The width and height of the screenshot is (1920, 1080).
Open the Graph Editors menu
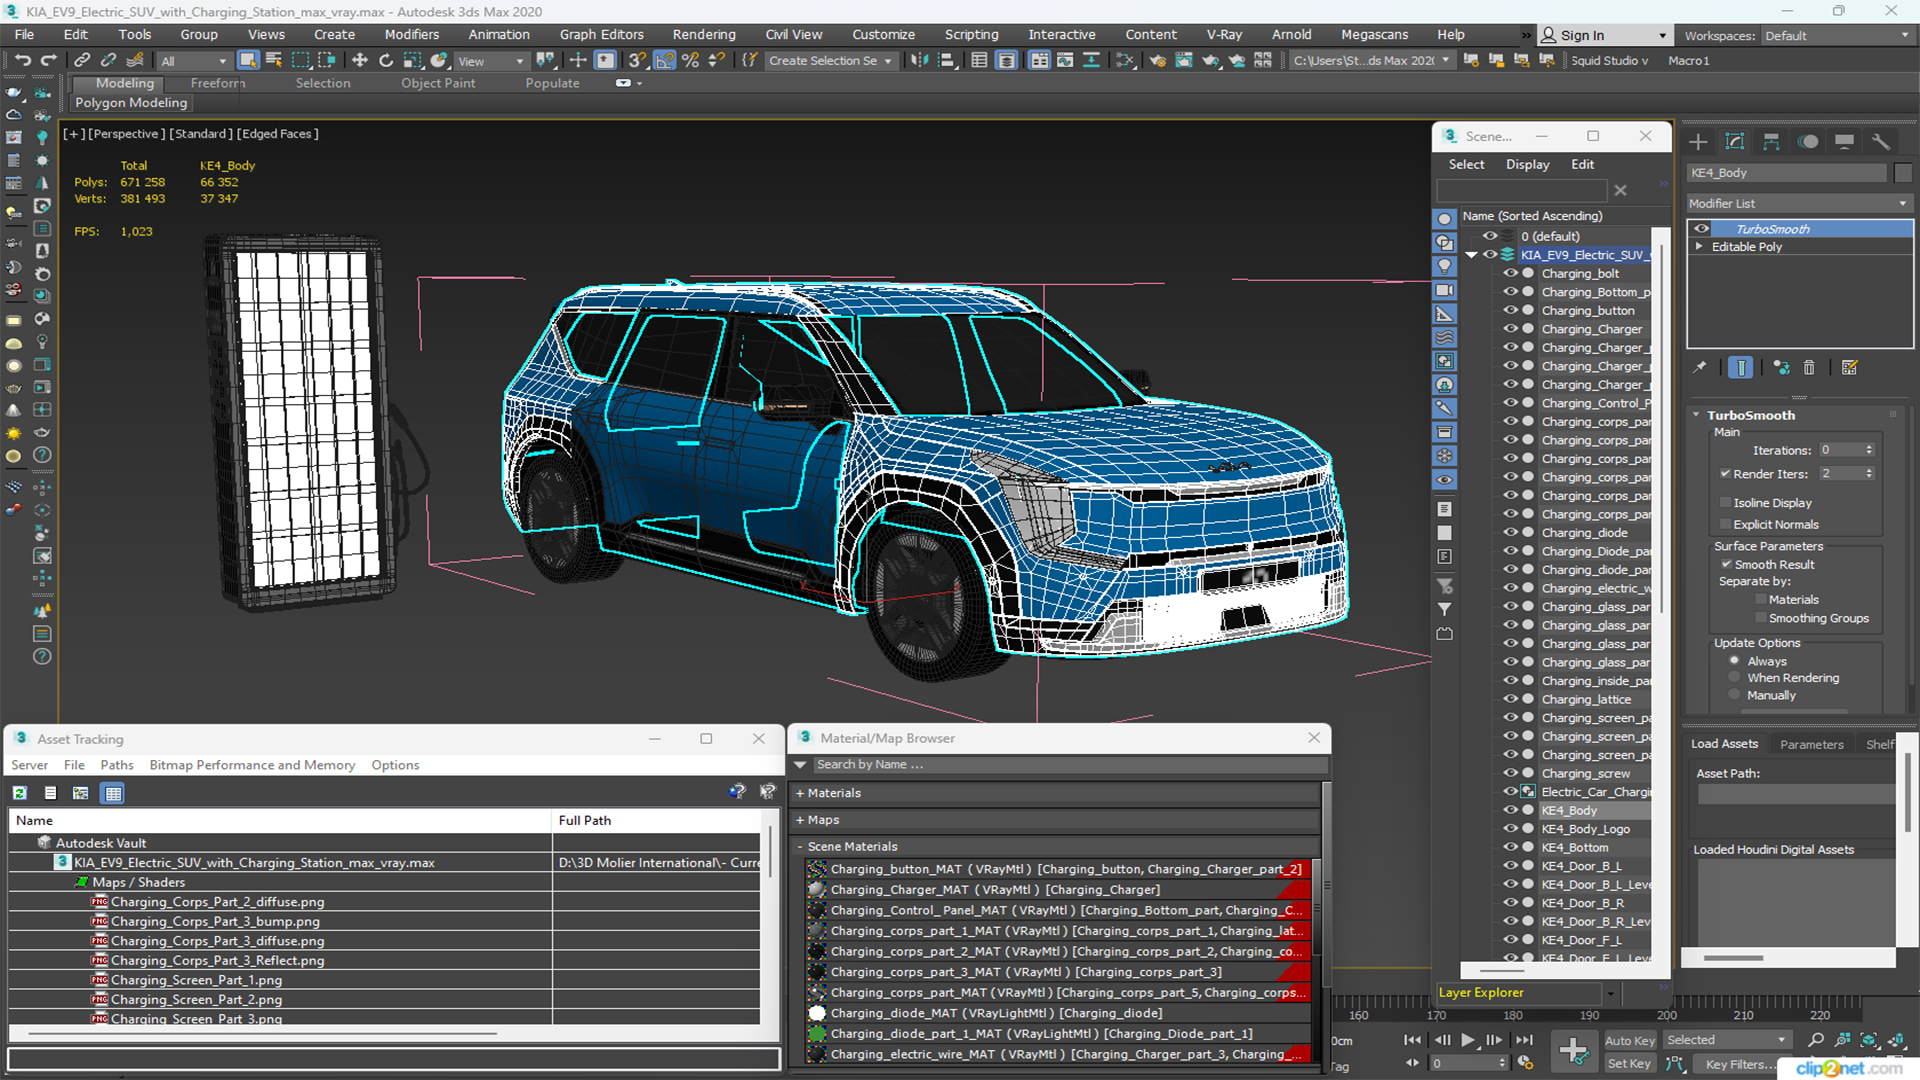click(x=601, y=35)
